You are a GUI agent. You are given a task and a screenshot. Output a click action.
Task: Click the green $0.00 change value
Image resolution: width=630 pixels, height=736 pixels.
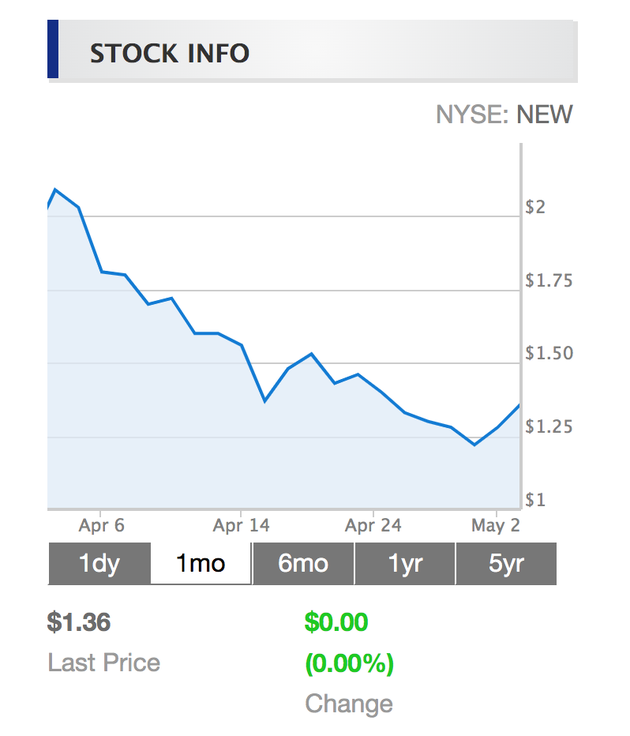pyautogui.click(x=337, y=622)
